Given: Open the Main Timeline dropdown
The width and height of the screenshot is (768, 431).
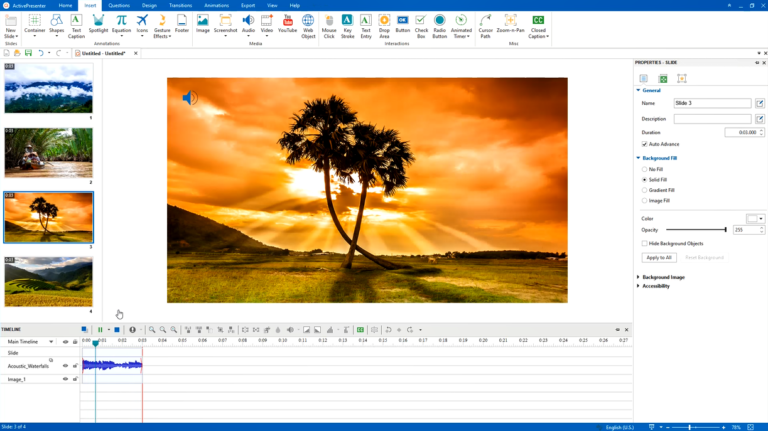Looking at the screenshot, I should click(x=51, y=342).
